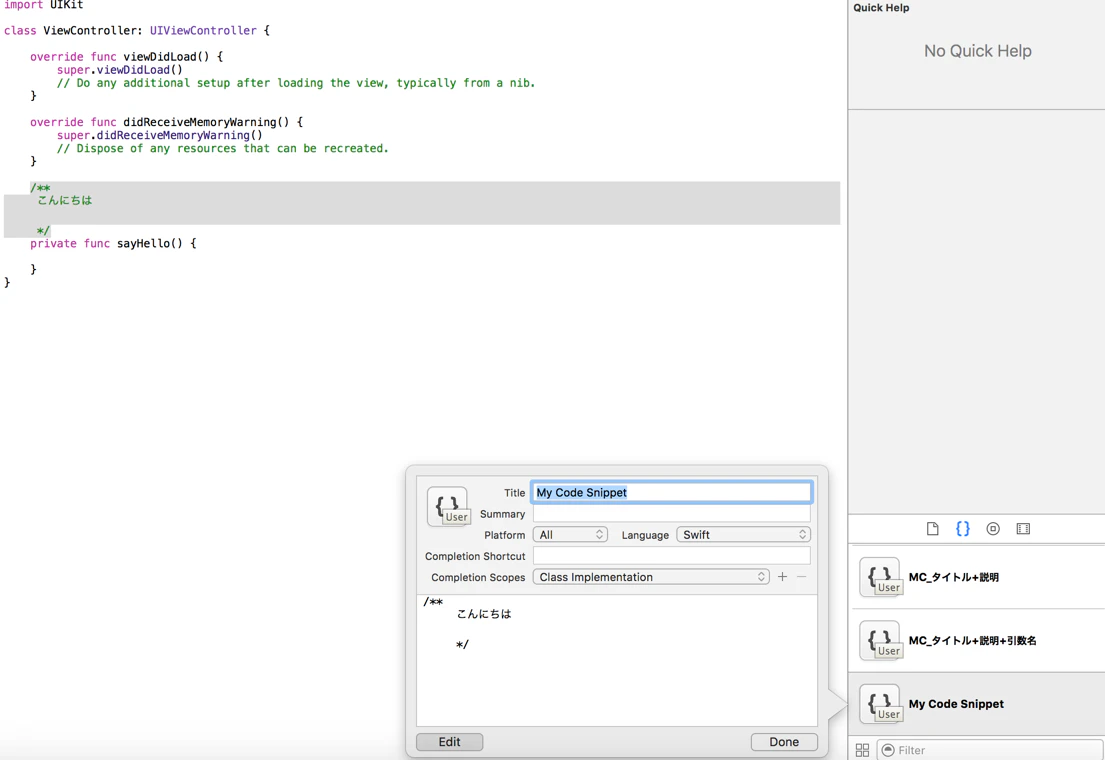Click the Edit button in the snippet popover

pos(450,742)
